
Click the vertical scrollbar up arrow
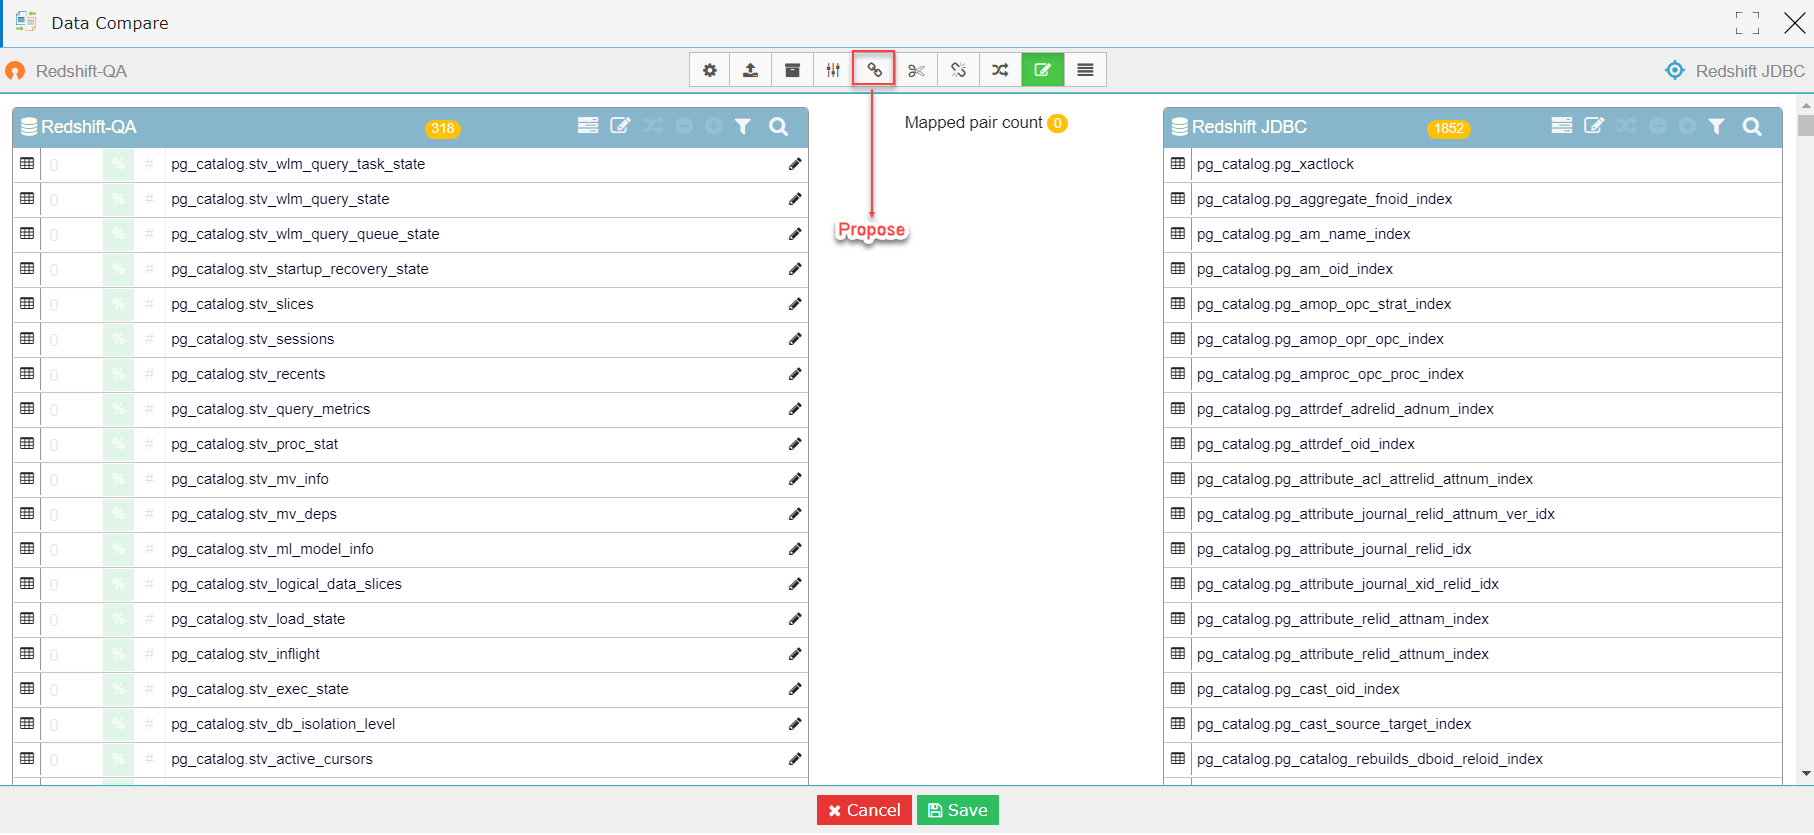tap(1805, 104)
